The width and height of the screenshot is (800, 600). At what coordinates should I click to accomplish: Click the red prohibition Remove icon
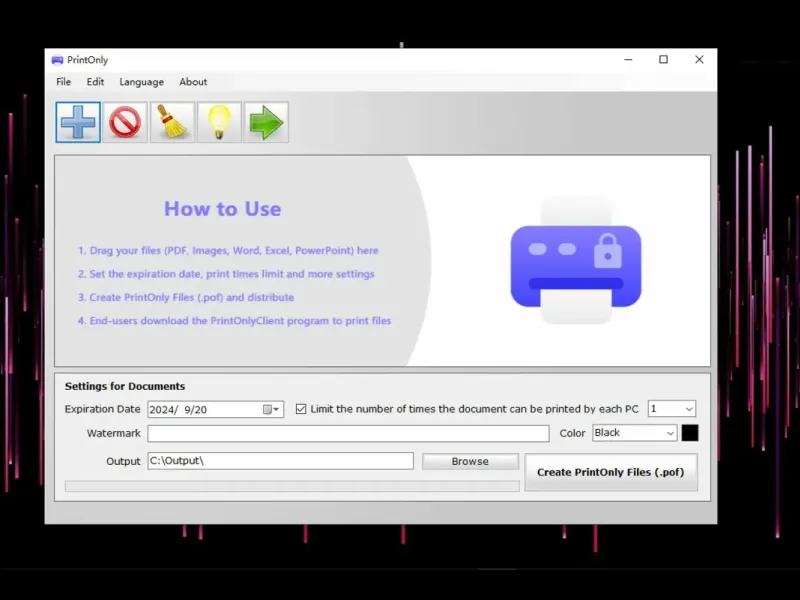pos(125,122)
